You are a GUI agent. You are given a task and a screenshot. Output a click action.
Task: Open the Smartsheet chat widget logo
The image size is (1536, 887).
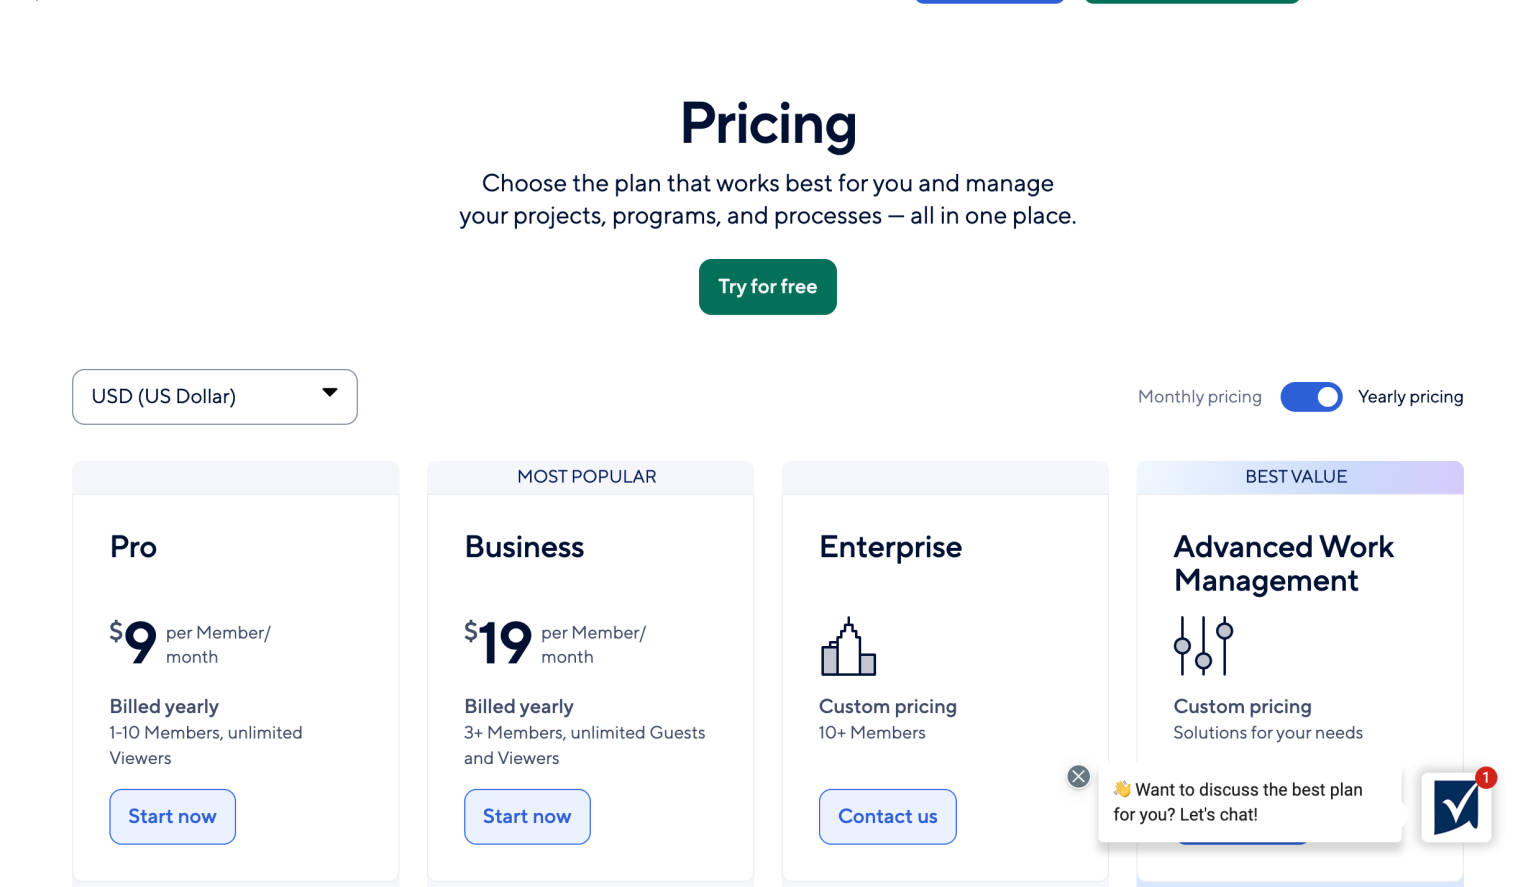click(x=1456, y=808)
